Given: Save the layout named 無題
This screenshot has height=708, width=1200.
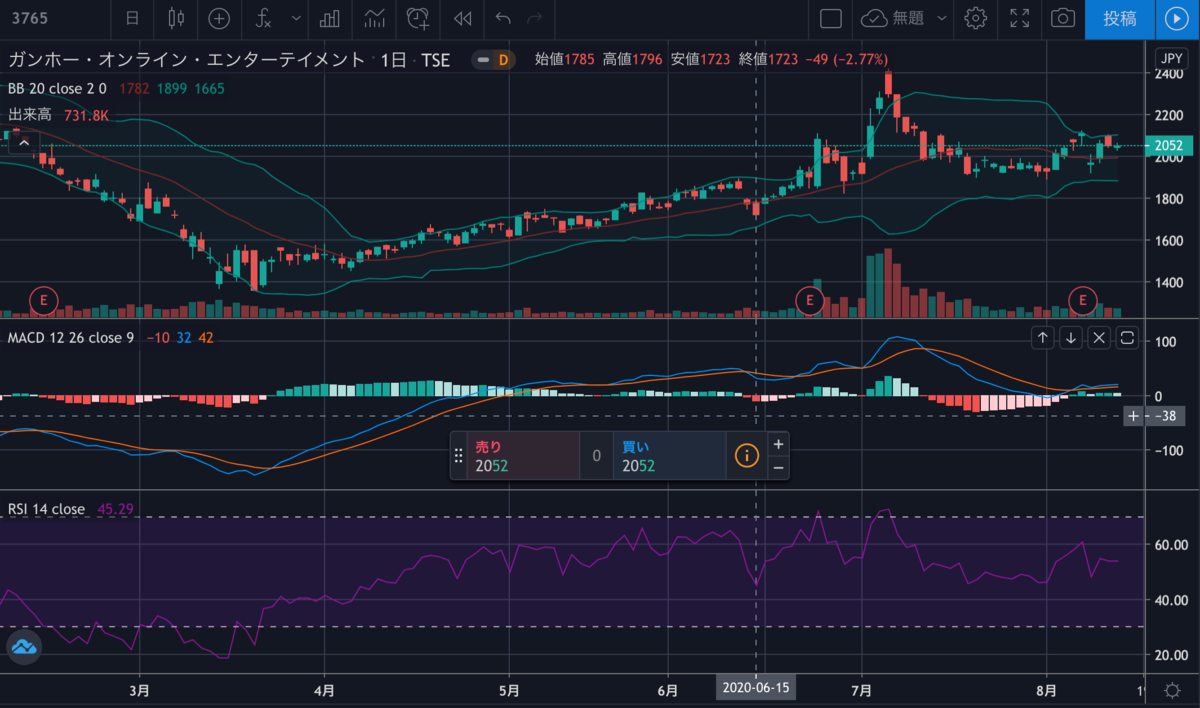Looking at the screenshot, I should point(894,18).
